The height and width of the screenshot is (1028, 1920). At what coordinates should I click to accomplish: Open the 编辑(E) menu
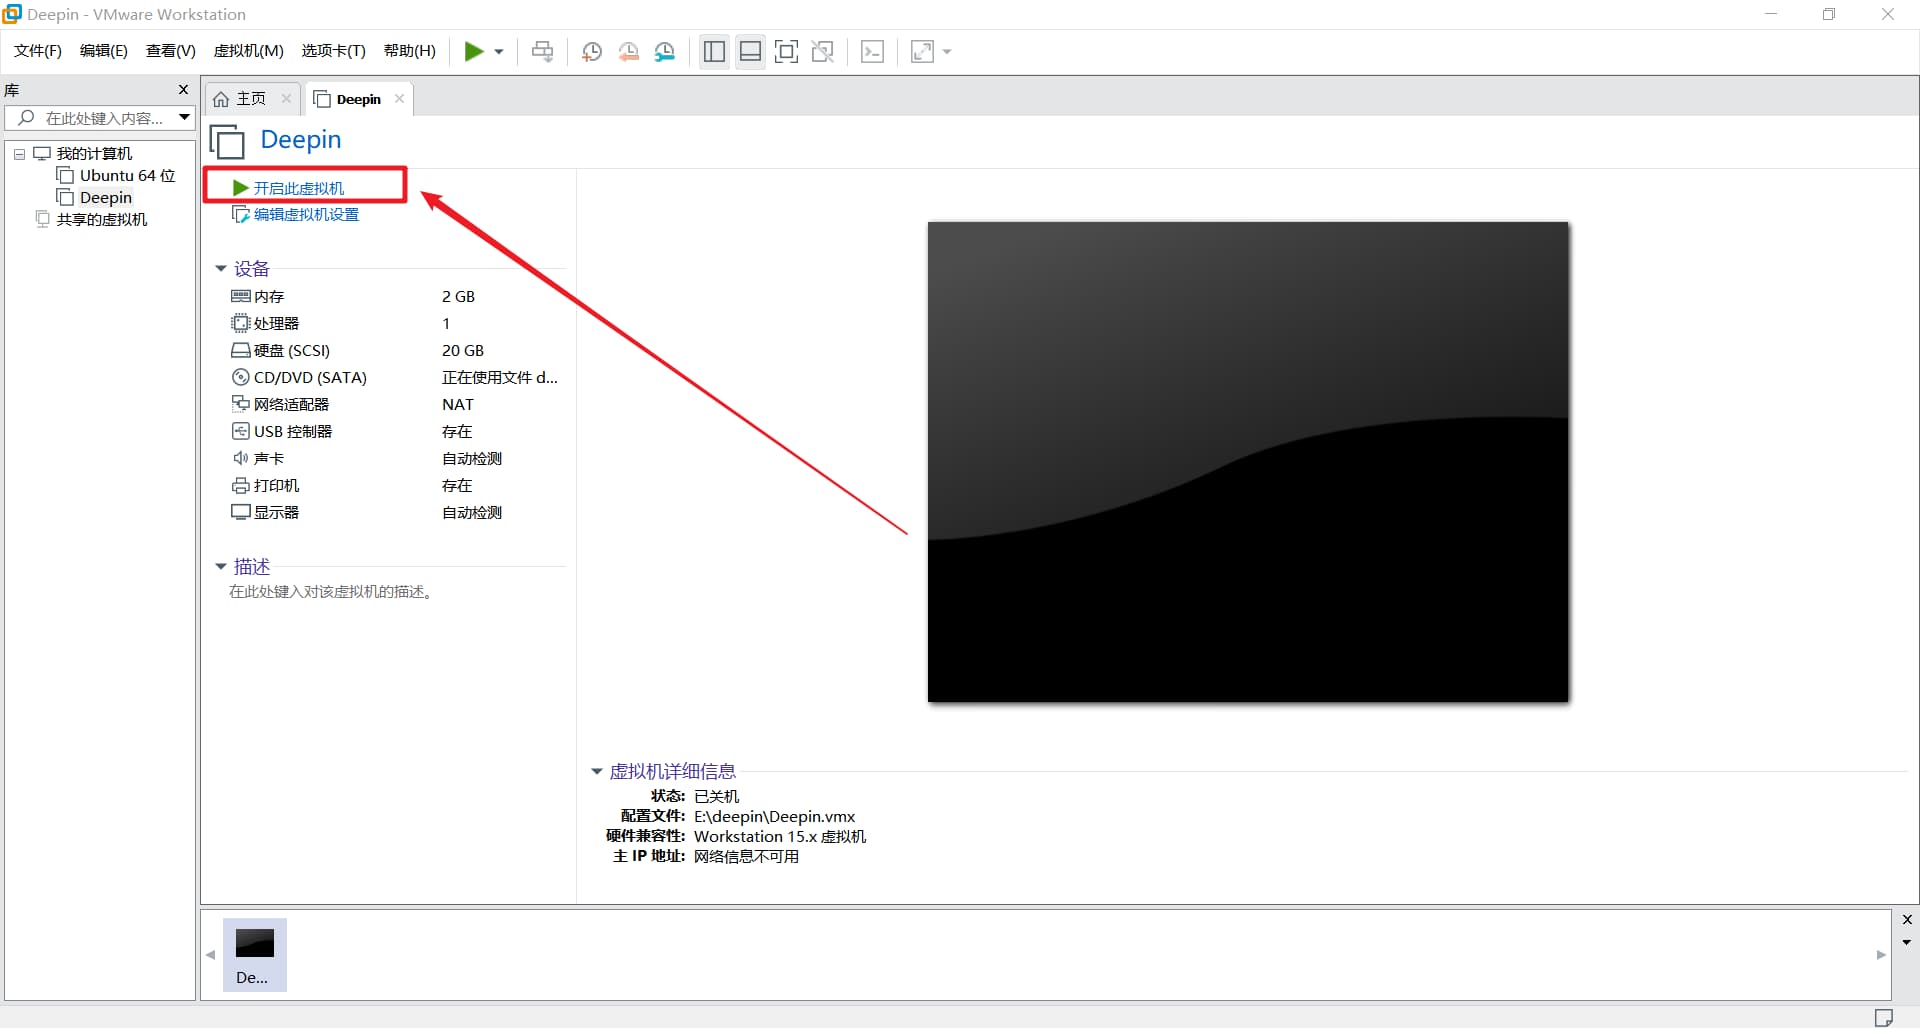coord(104,51)
